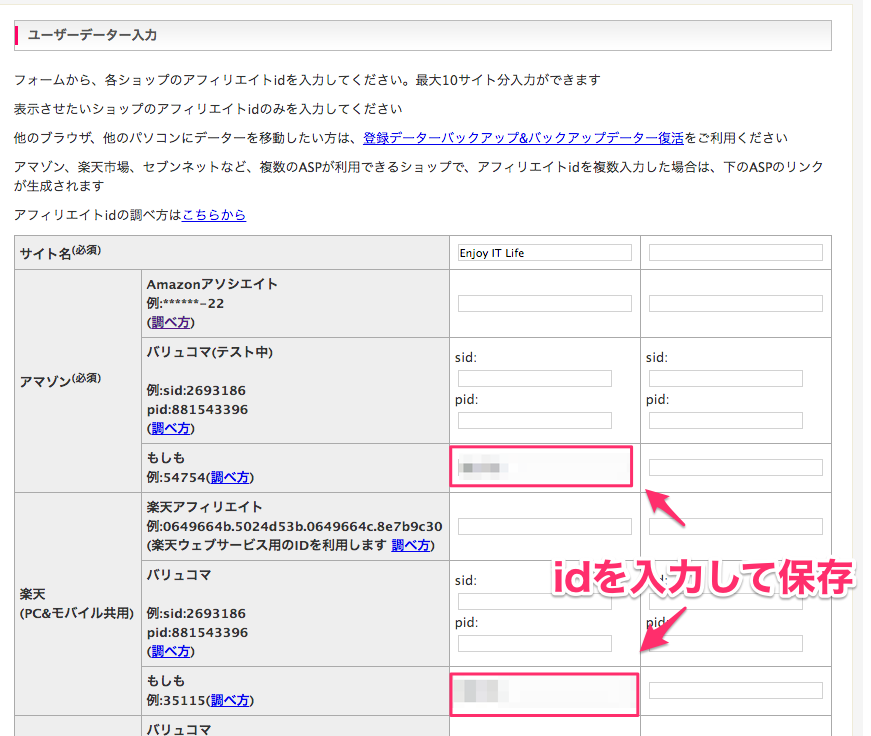Select second-column Amazon バリュコマ sid field
This screenshot has width=871, height=736.
tap(725, 378)
